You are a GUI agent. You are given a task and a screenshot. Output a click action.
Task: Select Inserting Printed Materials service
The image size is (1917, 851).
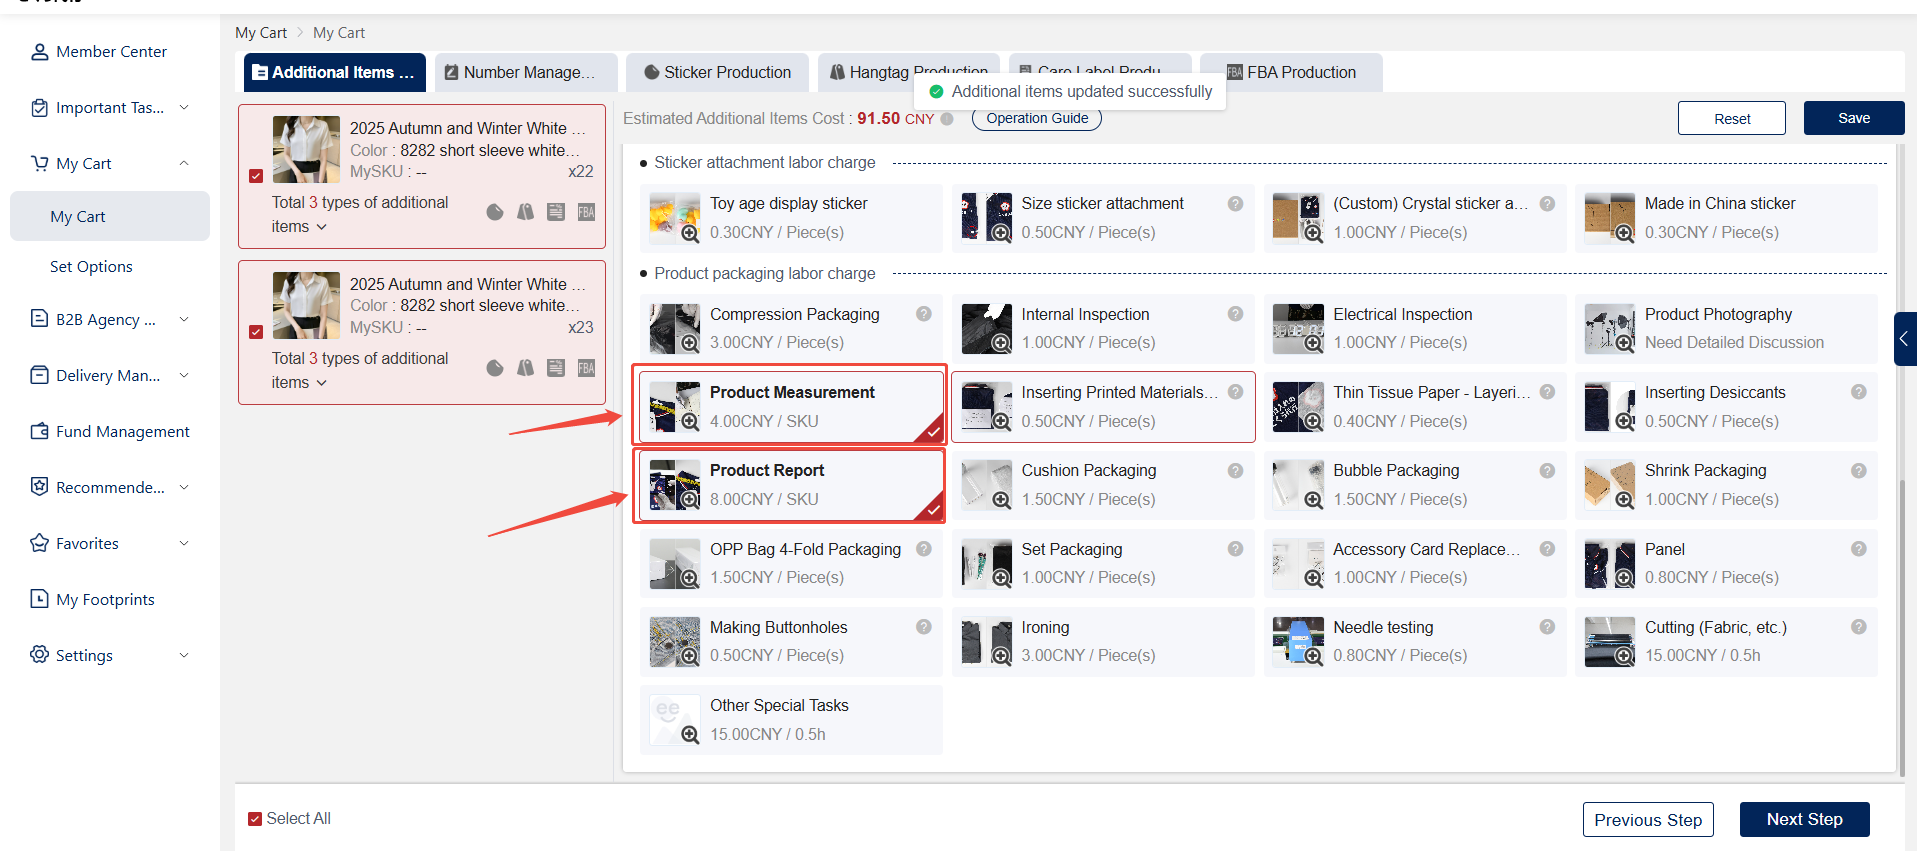click(1103, 406)
